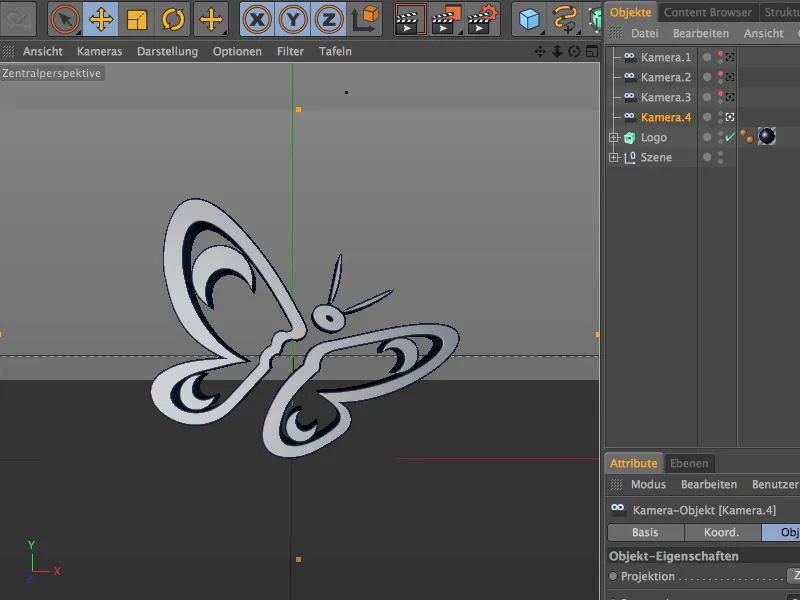The height and width of the screenshot is (600, 800).
Task: Open the spline tools icon
Action: 565,19
